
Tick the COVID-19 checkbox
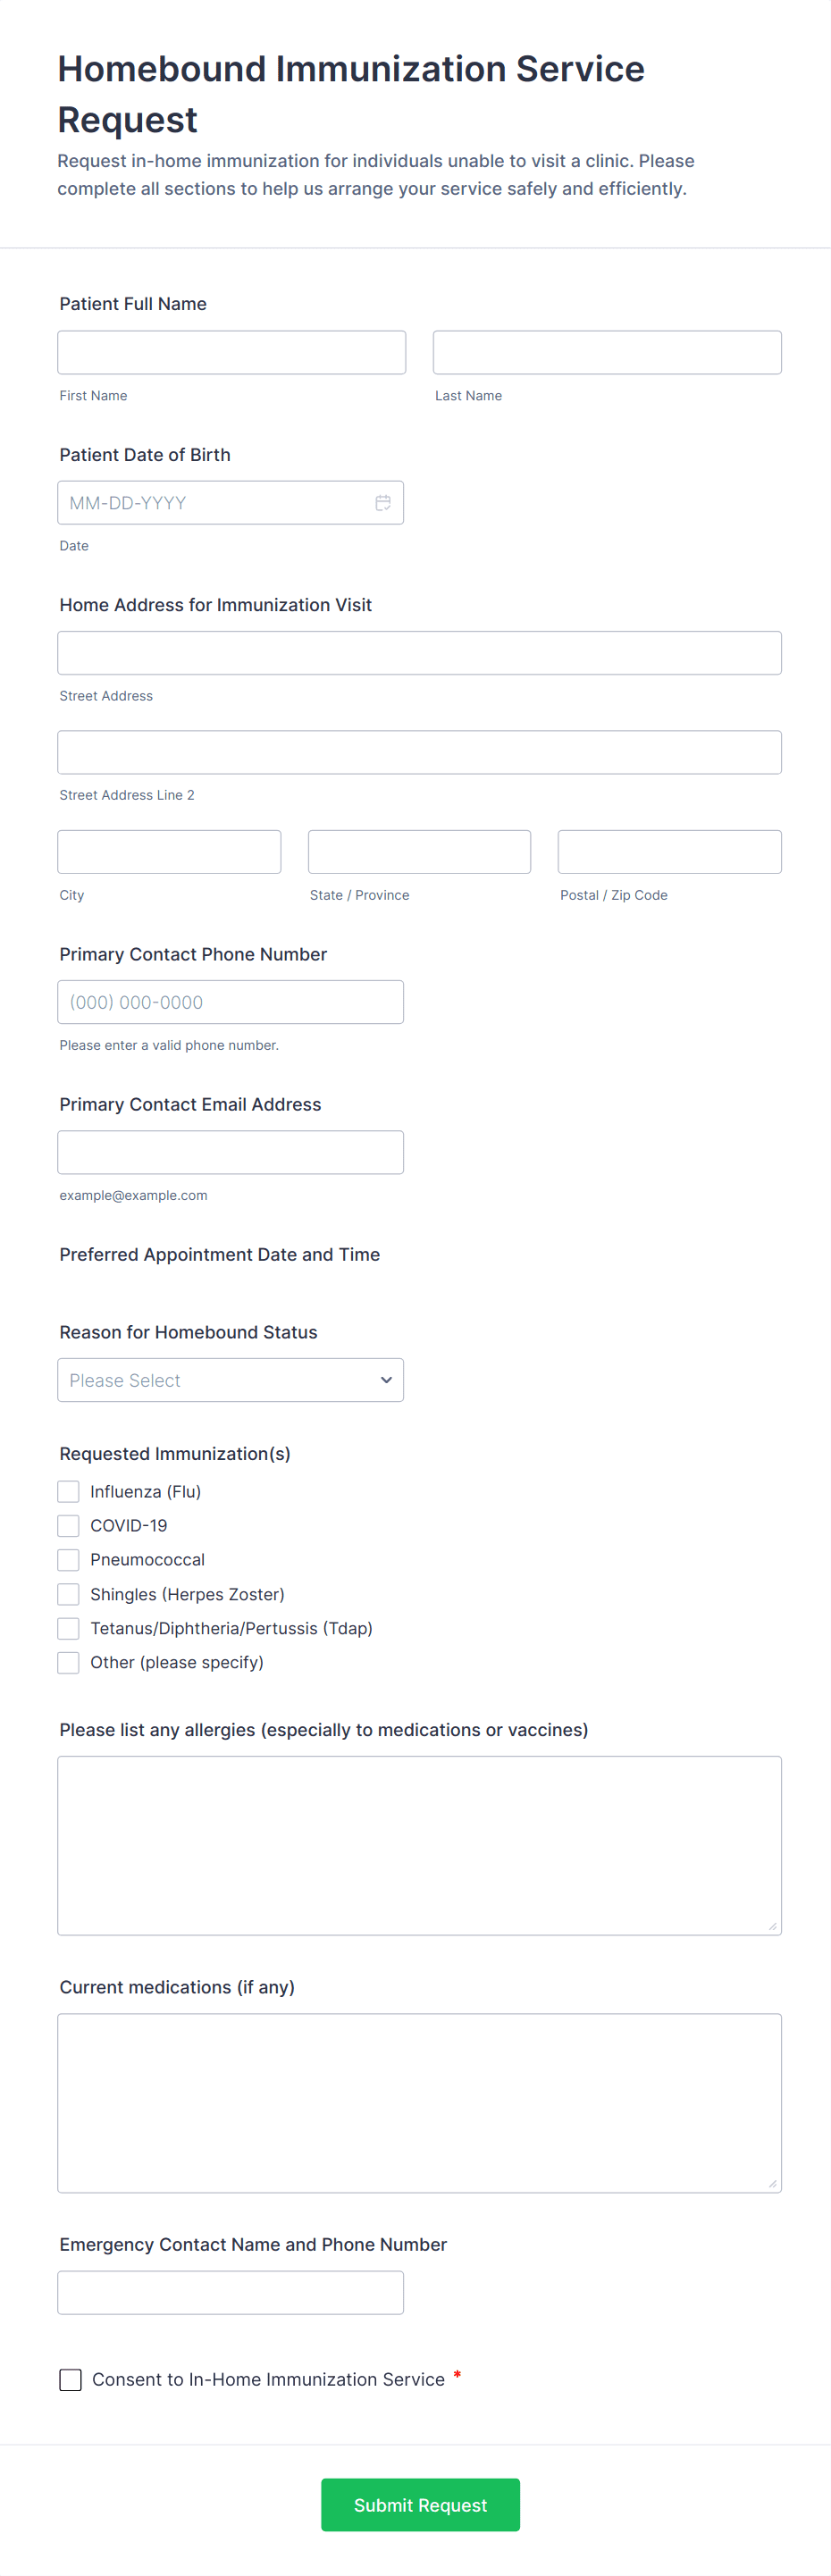coord(69,1526)
